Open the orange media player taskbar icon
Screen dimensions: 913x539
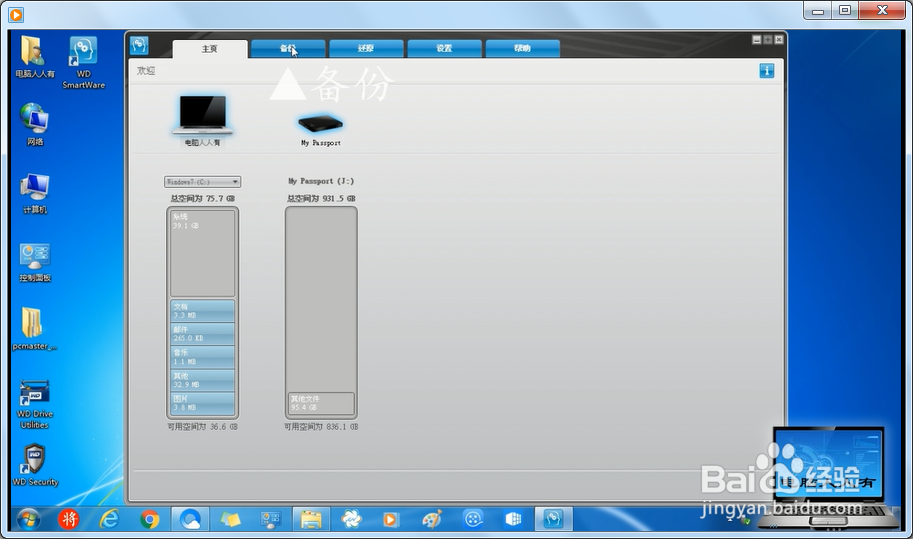click(391, 519)
